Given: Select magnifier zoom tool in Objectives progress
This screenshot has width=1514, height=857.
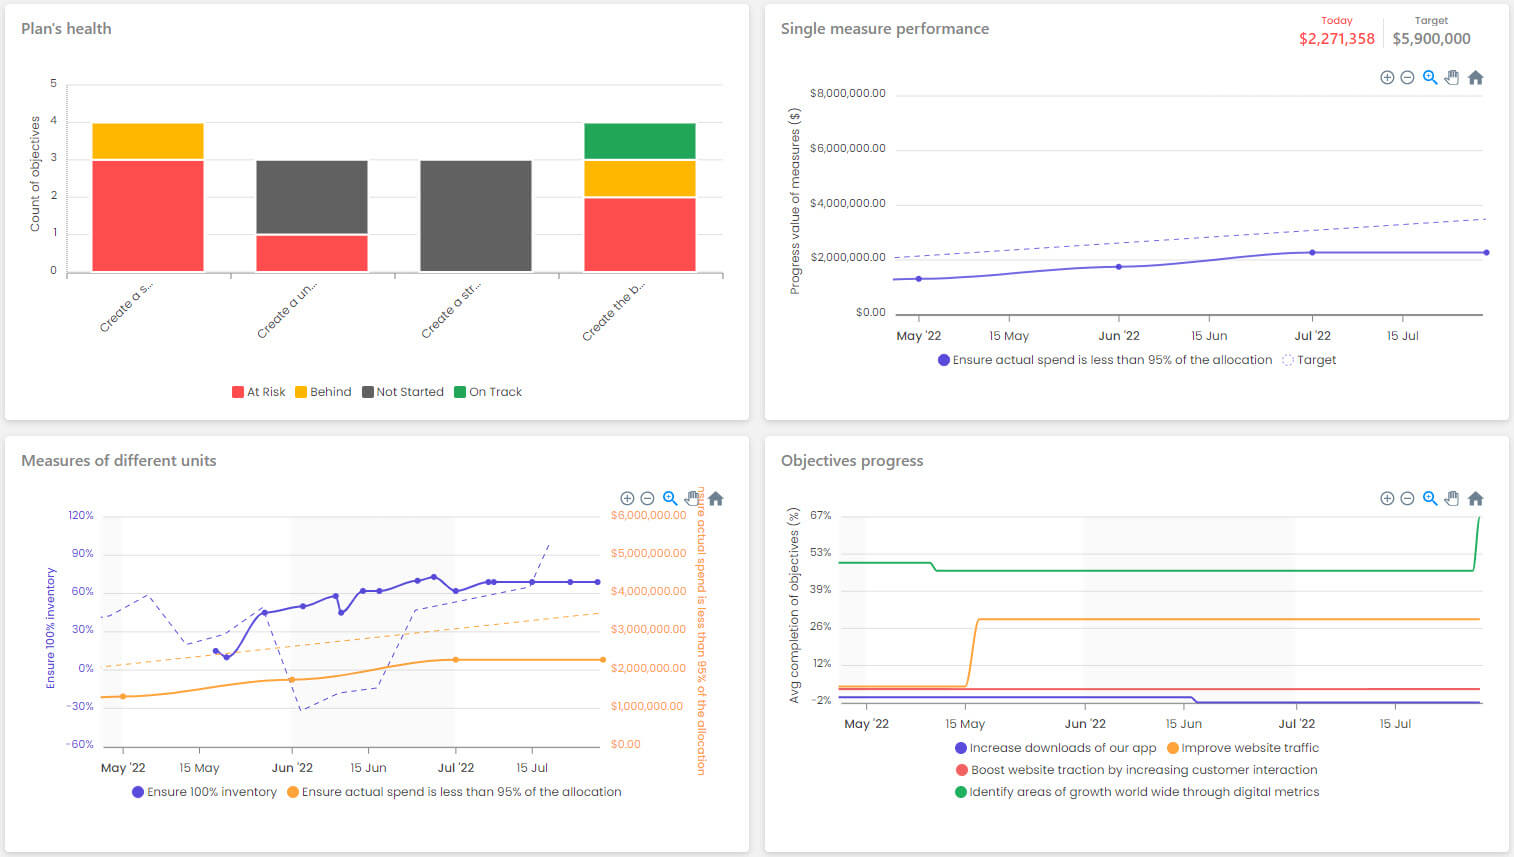Looking at the screenshot, I should [1430, 498].
